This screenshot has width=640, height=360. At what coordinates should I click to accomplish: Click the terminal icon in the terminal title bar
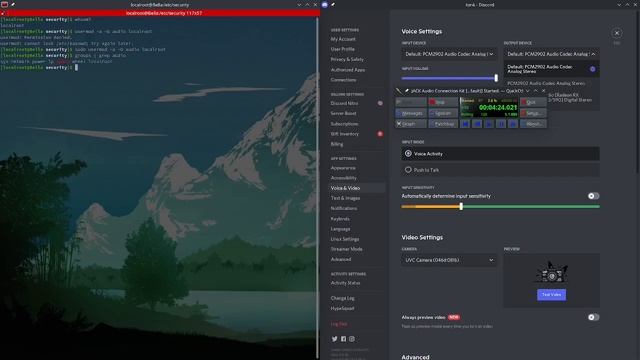(4, 4)
